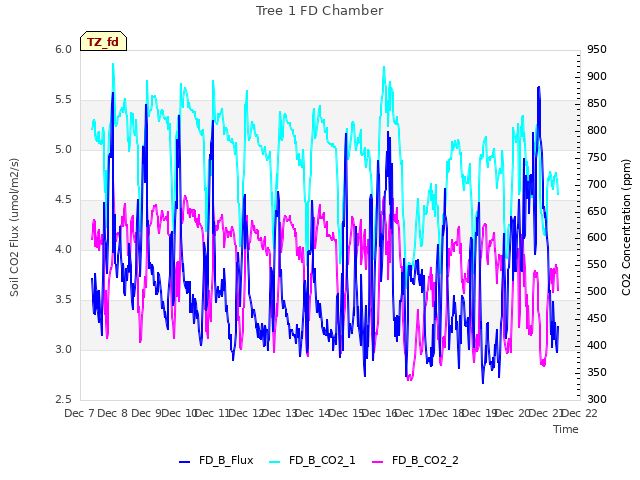Click the 3.5 left axis tick label
This screenshot has height=480, width=640.
point(64,300)
